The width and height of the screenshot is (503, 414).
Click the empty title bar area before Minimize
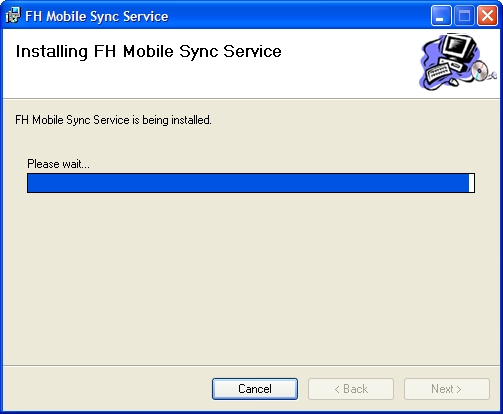(300, 15)
